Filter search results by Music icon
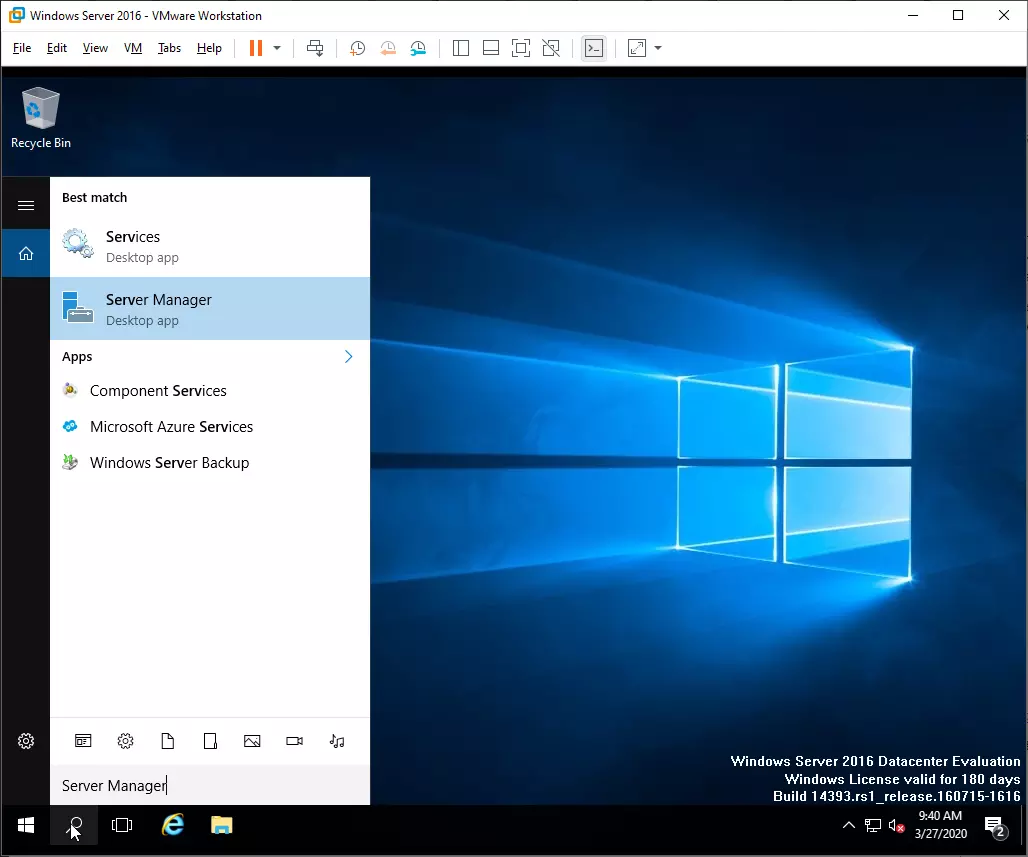The image size is (1028, 857). [x=337, y=741]
